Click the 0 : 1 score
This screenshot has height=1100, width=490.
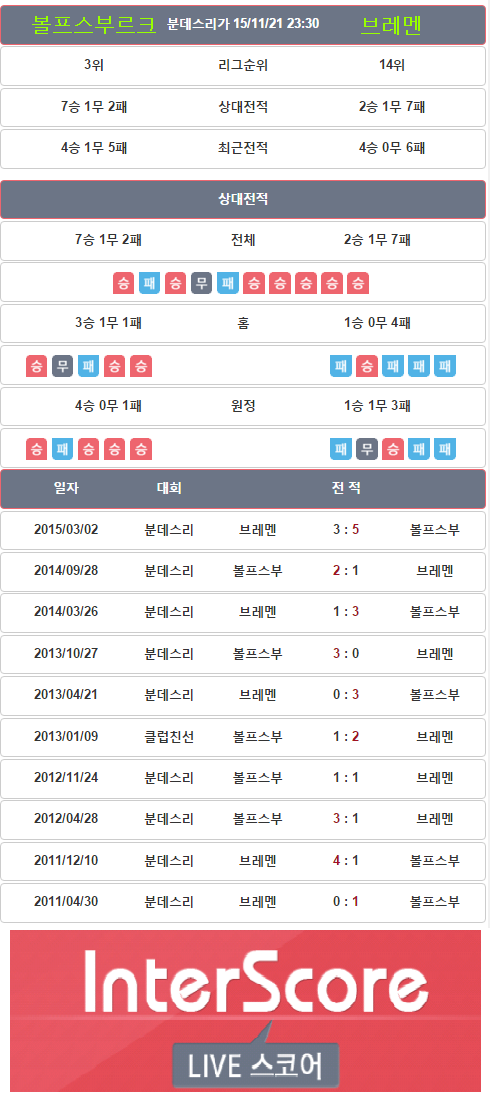pos(346,902)
